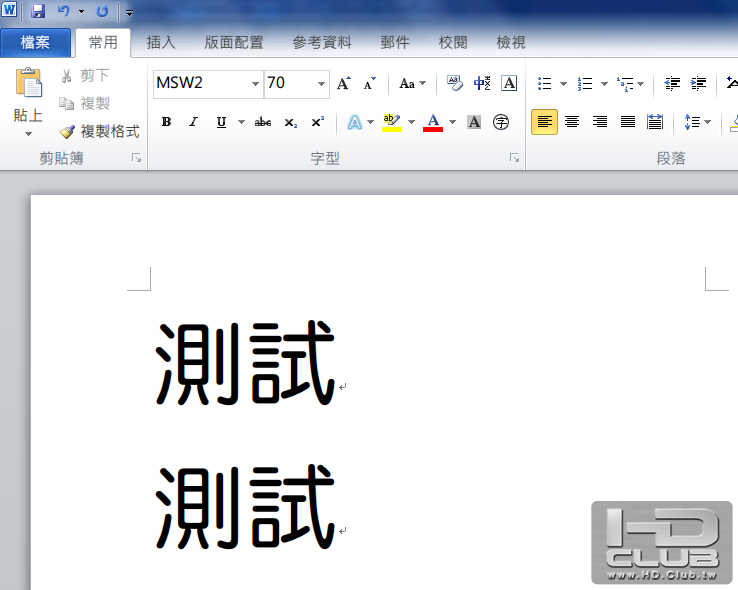Screen dimensions: 738x590
Task: Increase the paragraph indent
Action: (x=698, y=84)
